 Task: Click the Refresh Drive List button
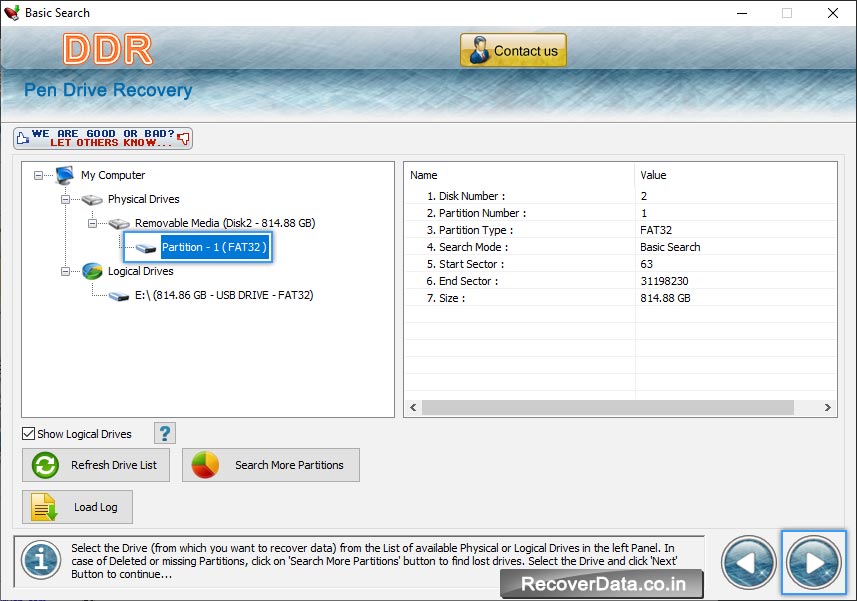pos(96,465)
